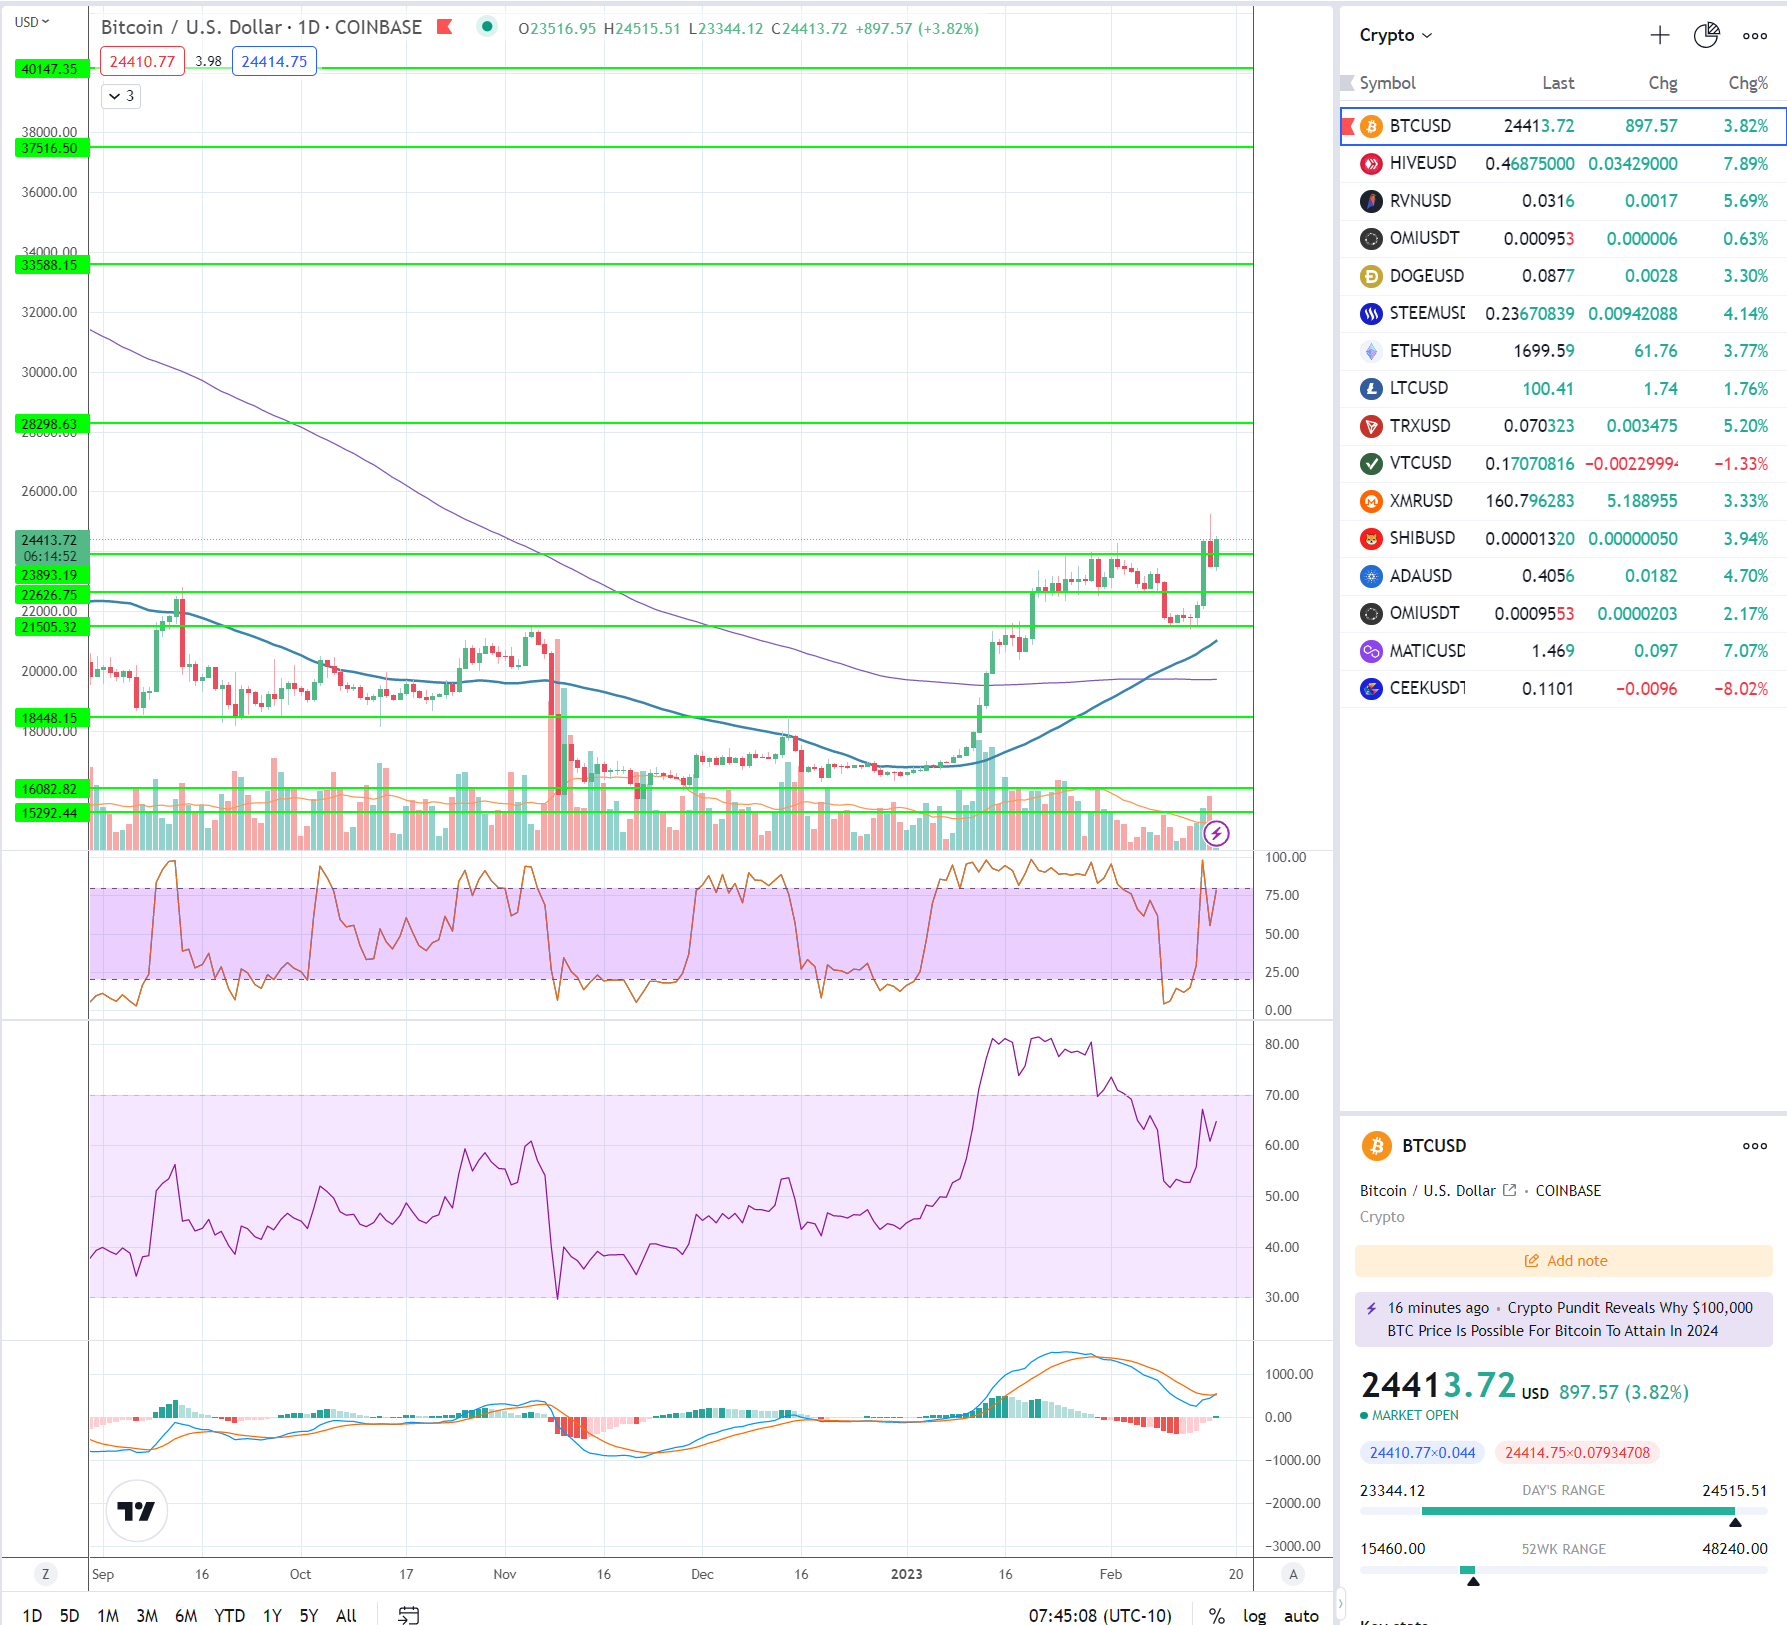Toggle auto scale mode
1787x1625 pixels.
coord(1301,1615)
